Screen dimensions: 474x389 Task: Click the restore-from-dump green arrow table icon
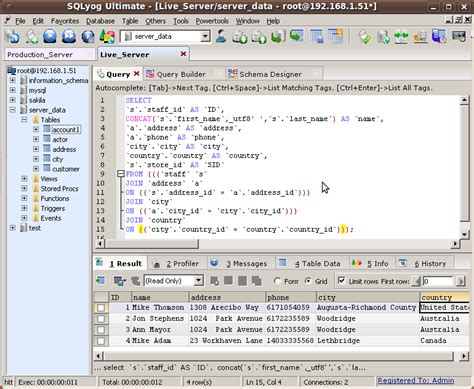[x=297, y=36]
